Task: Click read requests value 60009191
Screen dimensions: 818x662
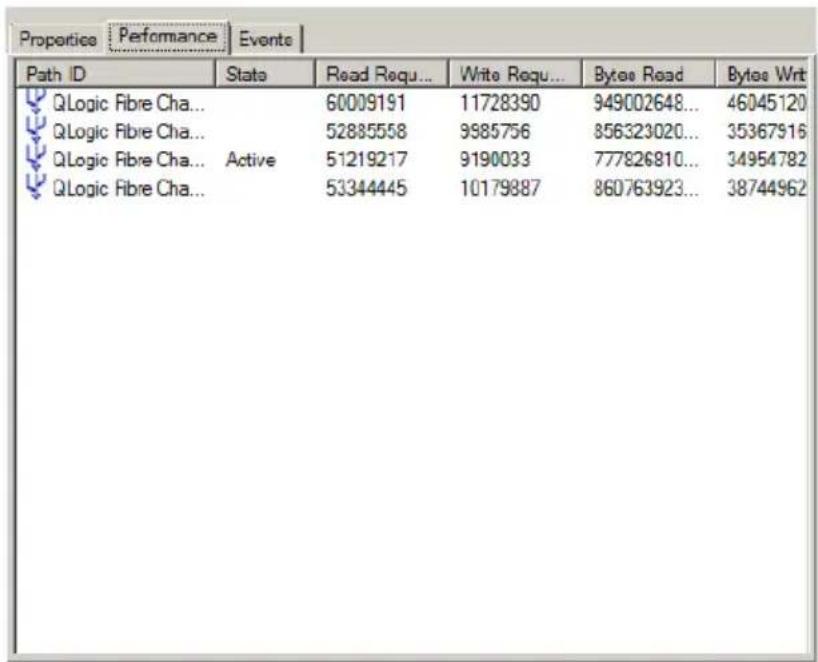Action: click(366, 103)
